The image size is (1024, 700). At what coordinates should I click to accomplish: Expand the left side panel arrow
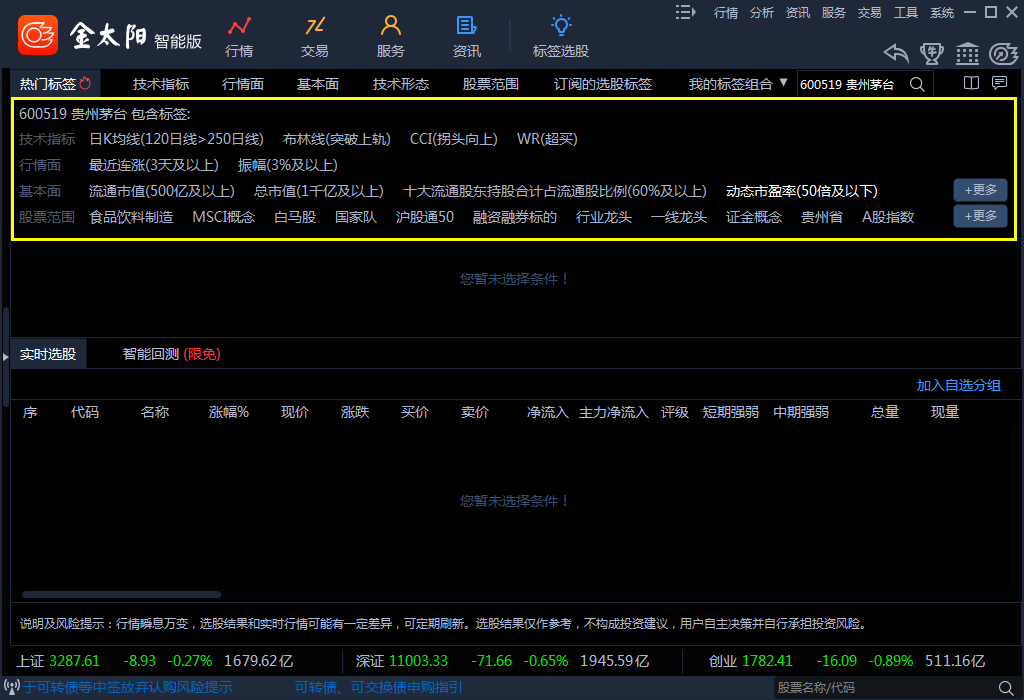[5, 357]
